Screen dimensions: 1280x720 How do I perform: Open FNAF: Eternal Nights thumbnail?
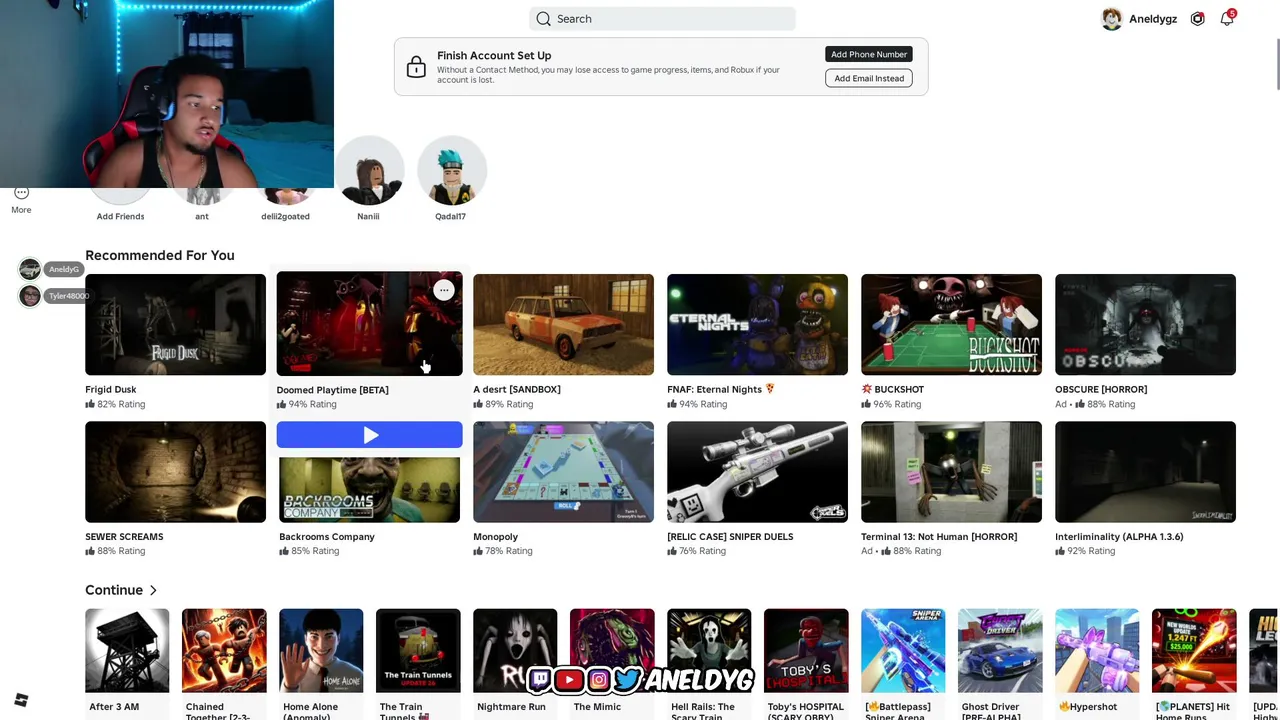pyautogui.click(x=757, y=324)
